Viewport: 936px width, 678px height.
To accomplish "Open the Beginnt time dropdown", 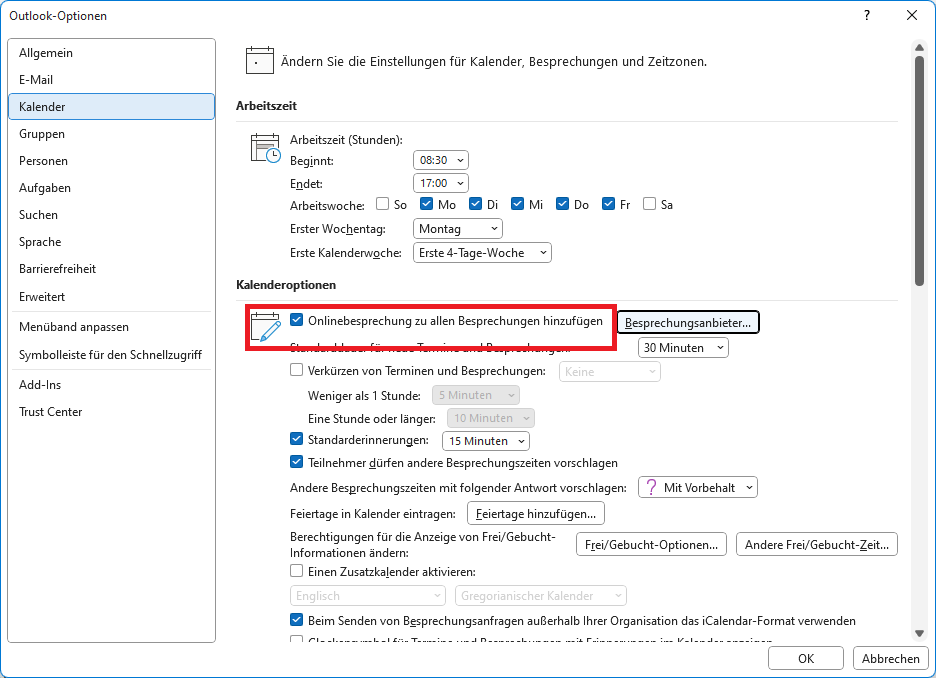I will (440, 160).
